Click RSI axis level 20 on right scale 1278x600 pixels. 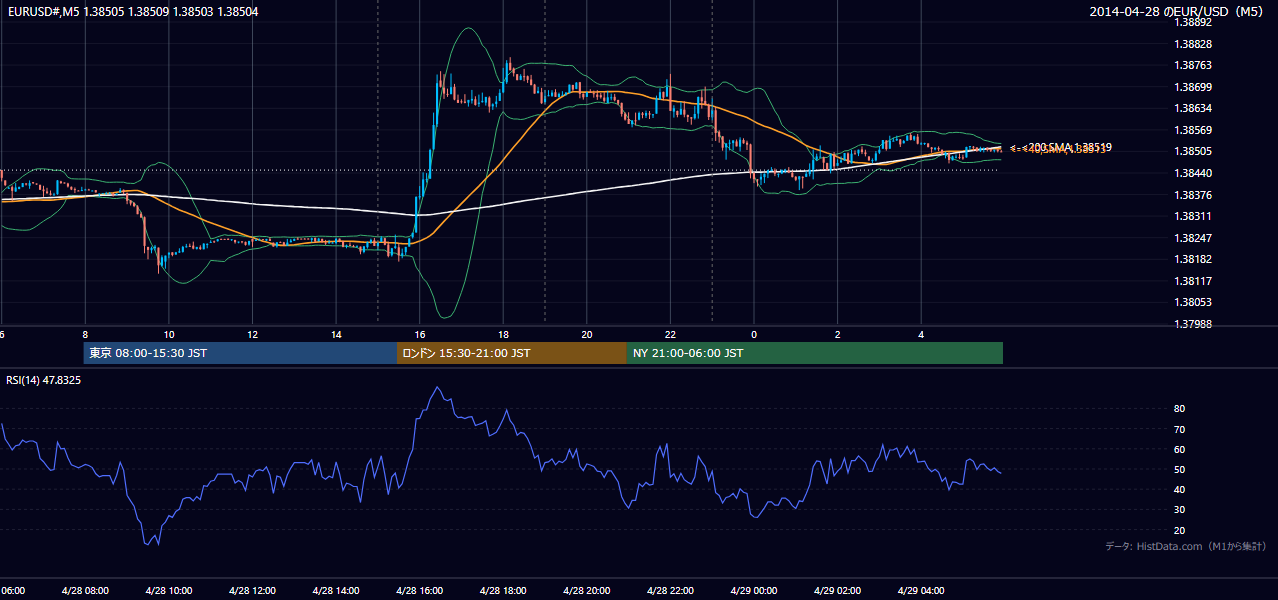coord(1180,530)
